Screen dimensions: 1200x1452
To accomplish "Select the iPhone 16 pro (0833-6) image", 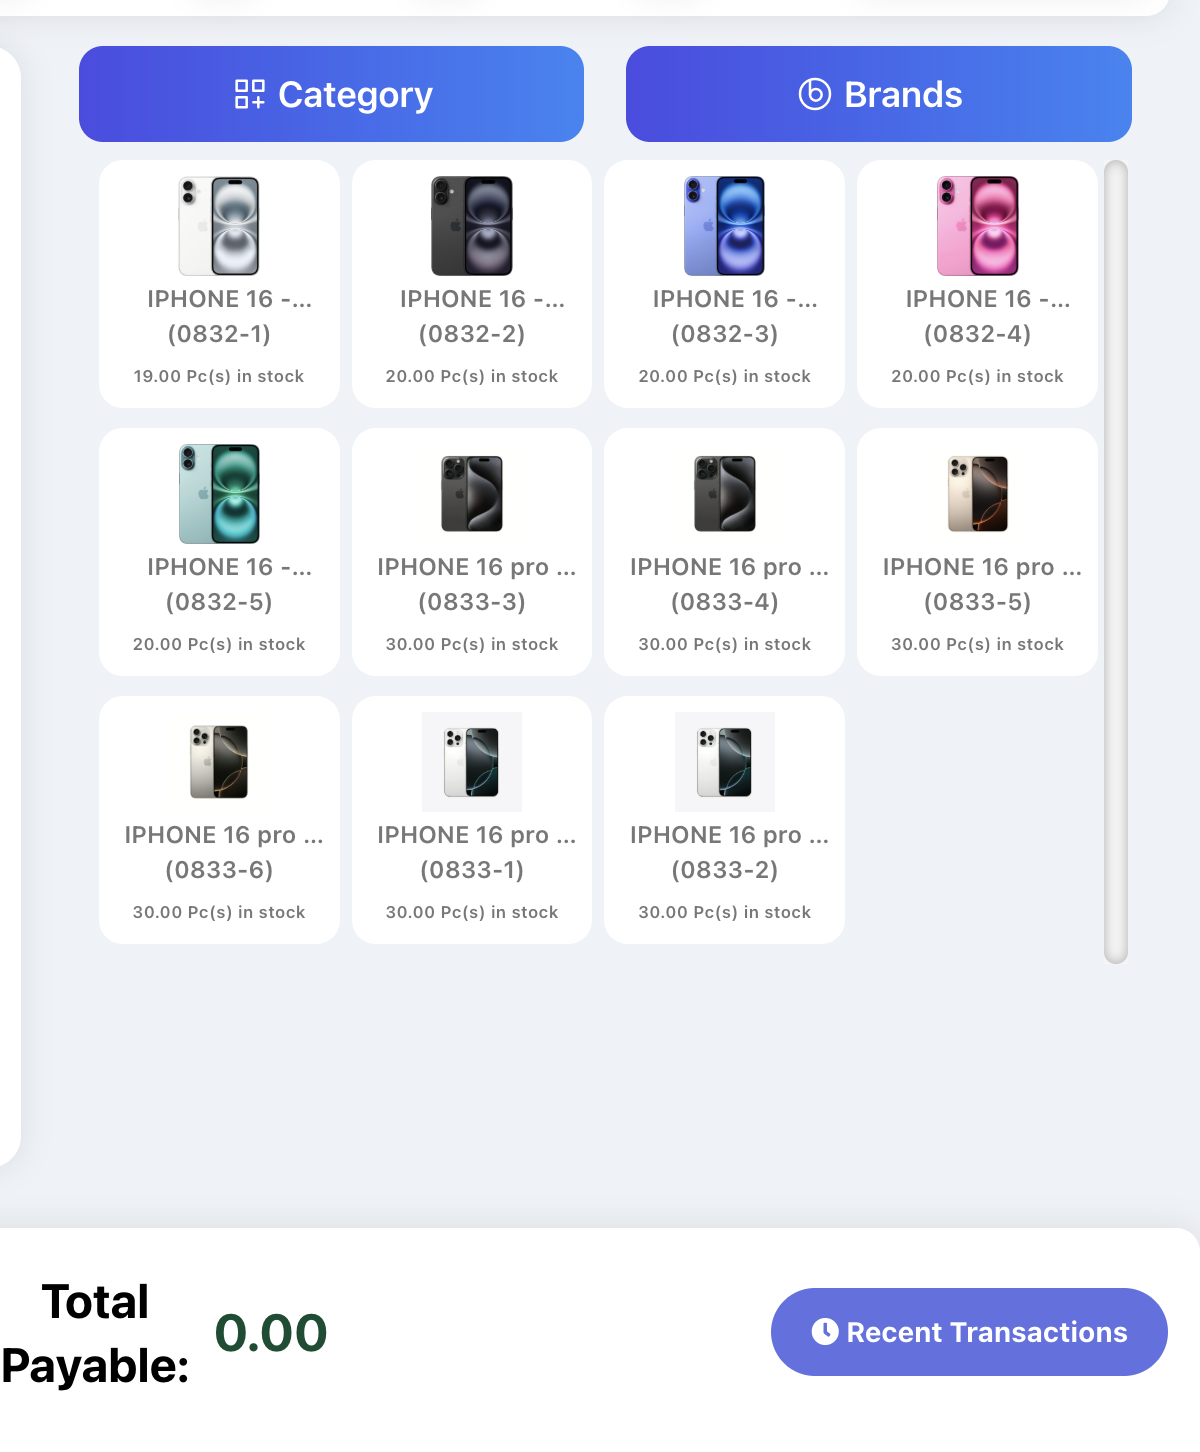I will coord(219,762).
